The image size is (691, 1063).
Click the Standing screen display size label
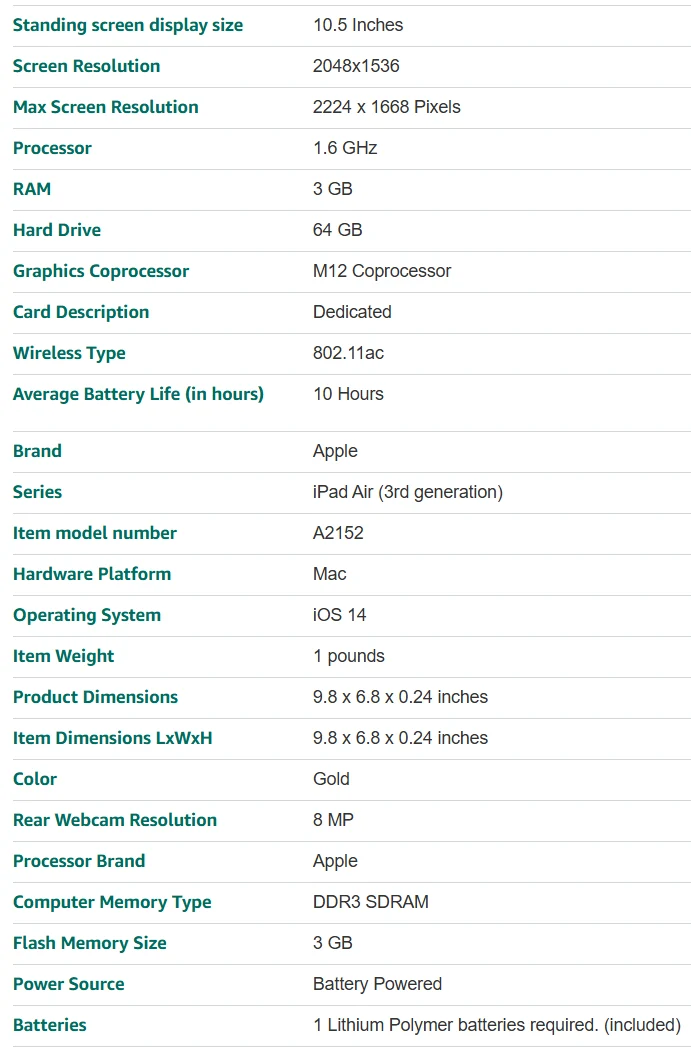[128, 25]
